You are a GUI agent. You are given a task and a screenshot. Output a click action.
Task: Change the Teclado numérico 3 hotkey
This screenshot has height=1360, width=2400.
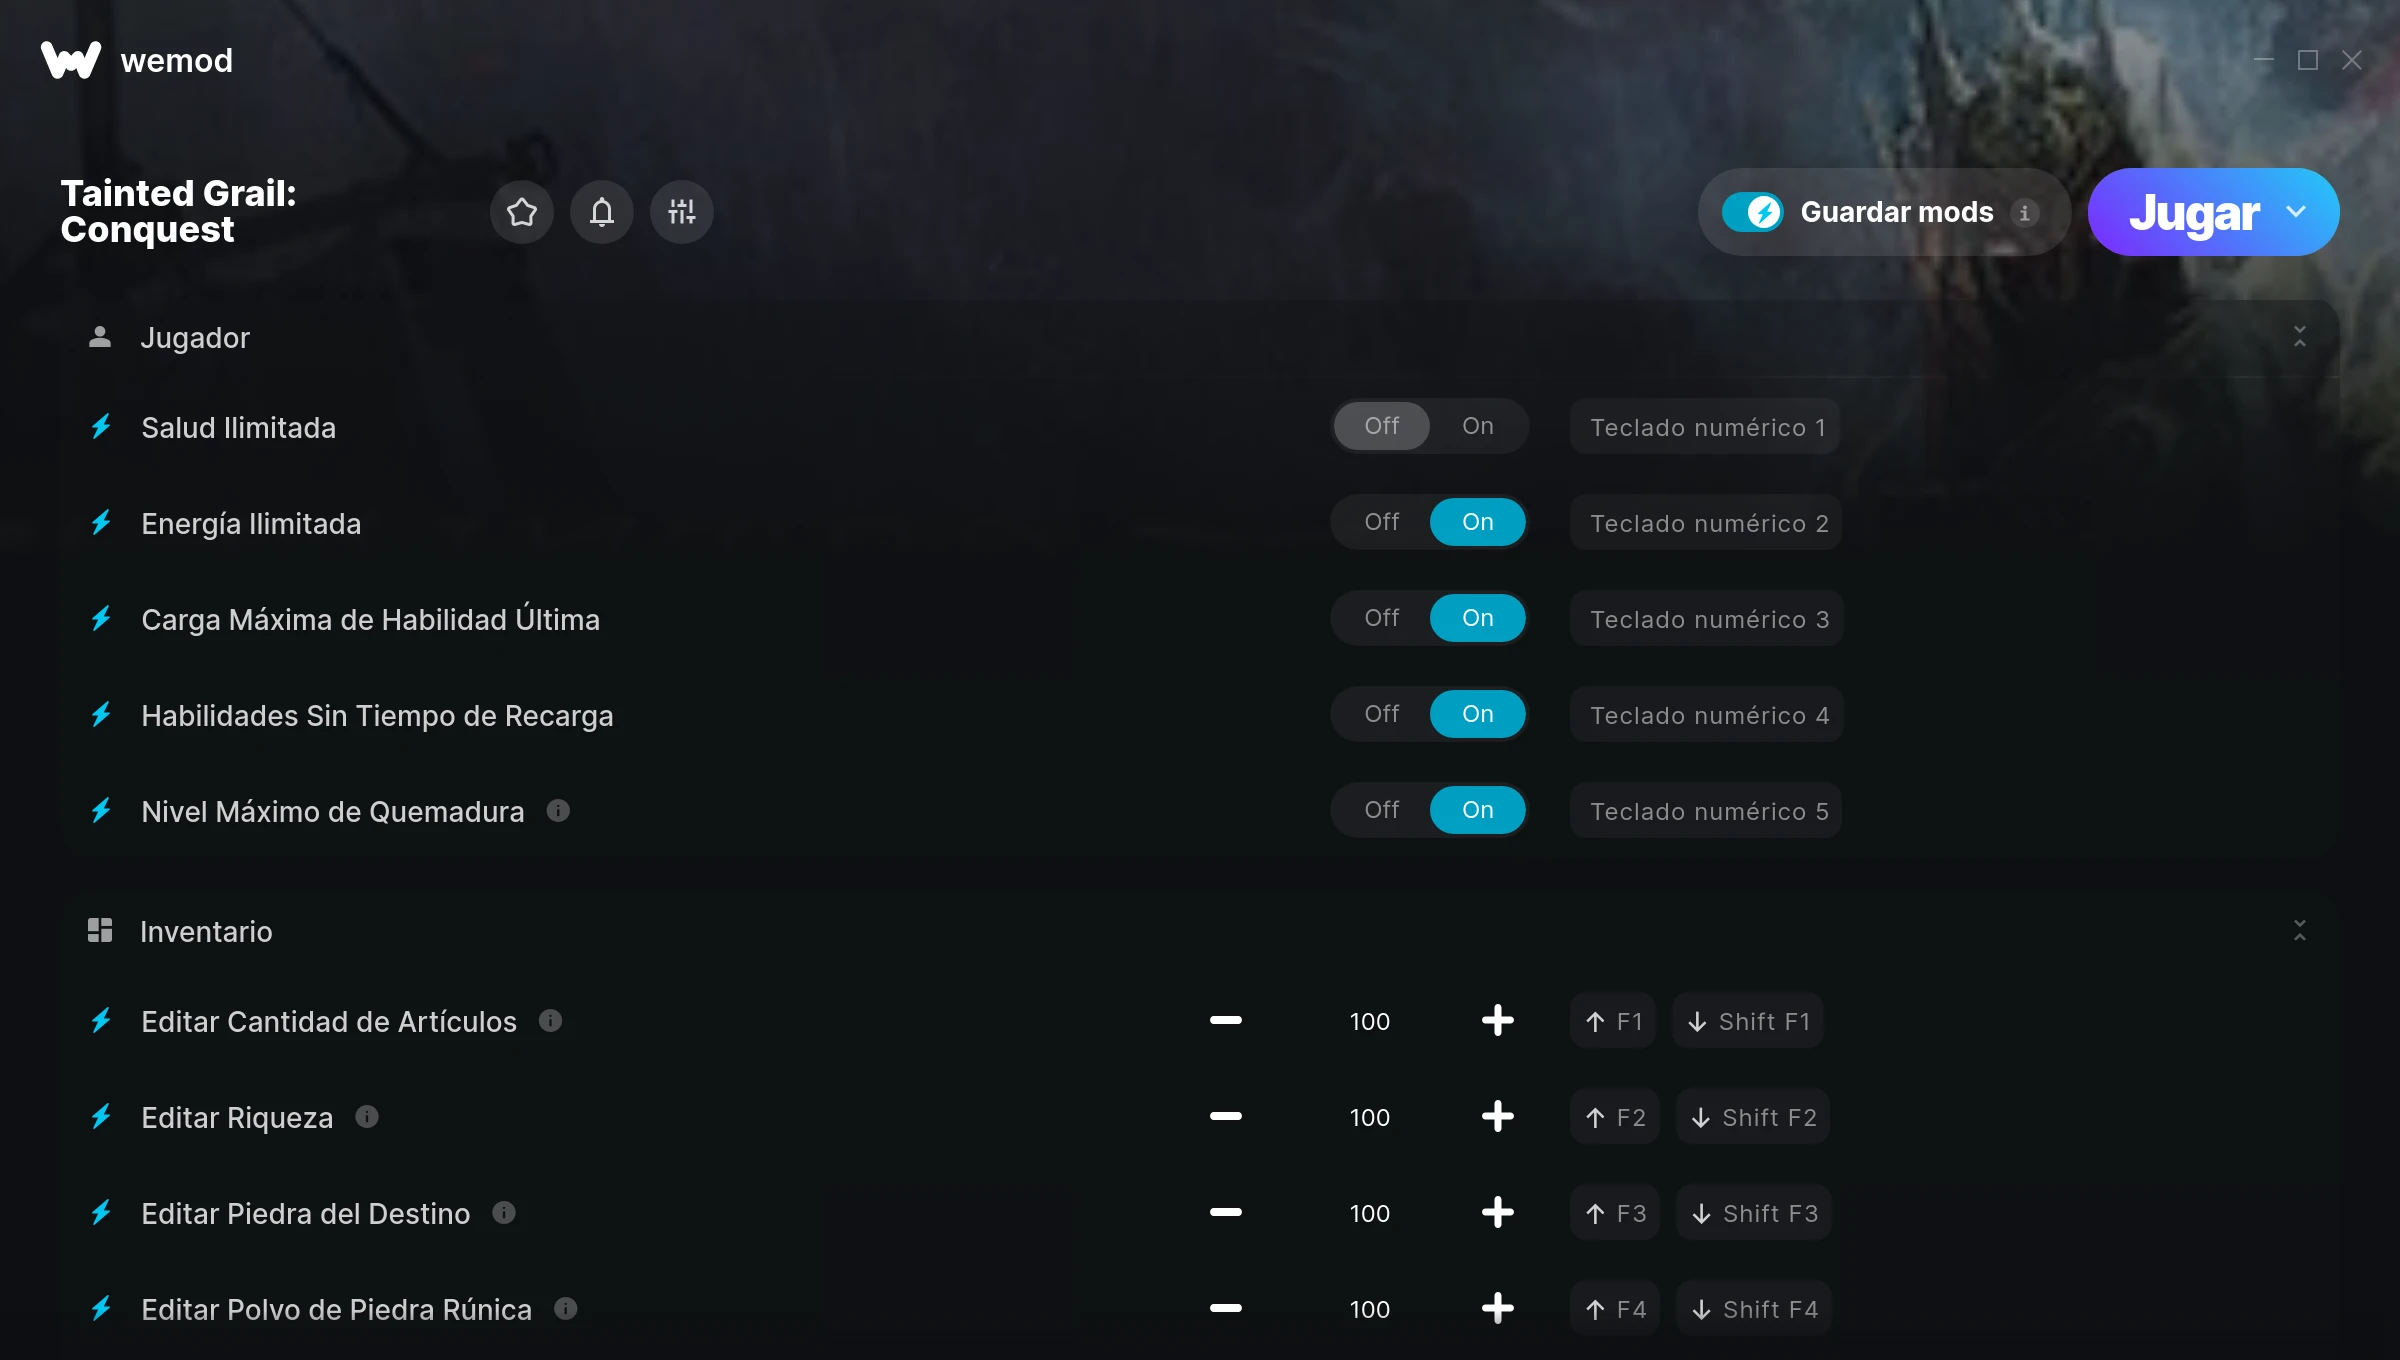pos(1708,619)
